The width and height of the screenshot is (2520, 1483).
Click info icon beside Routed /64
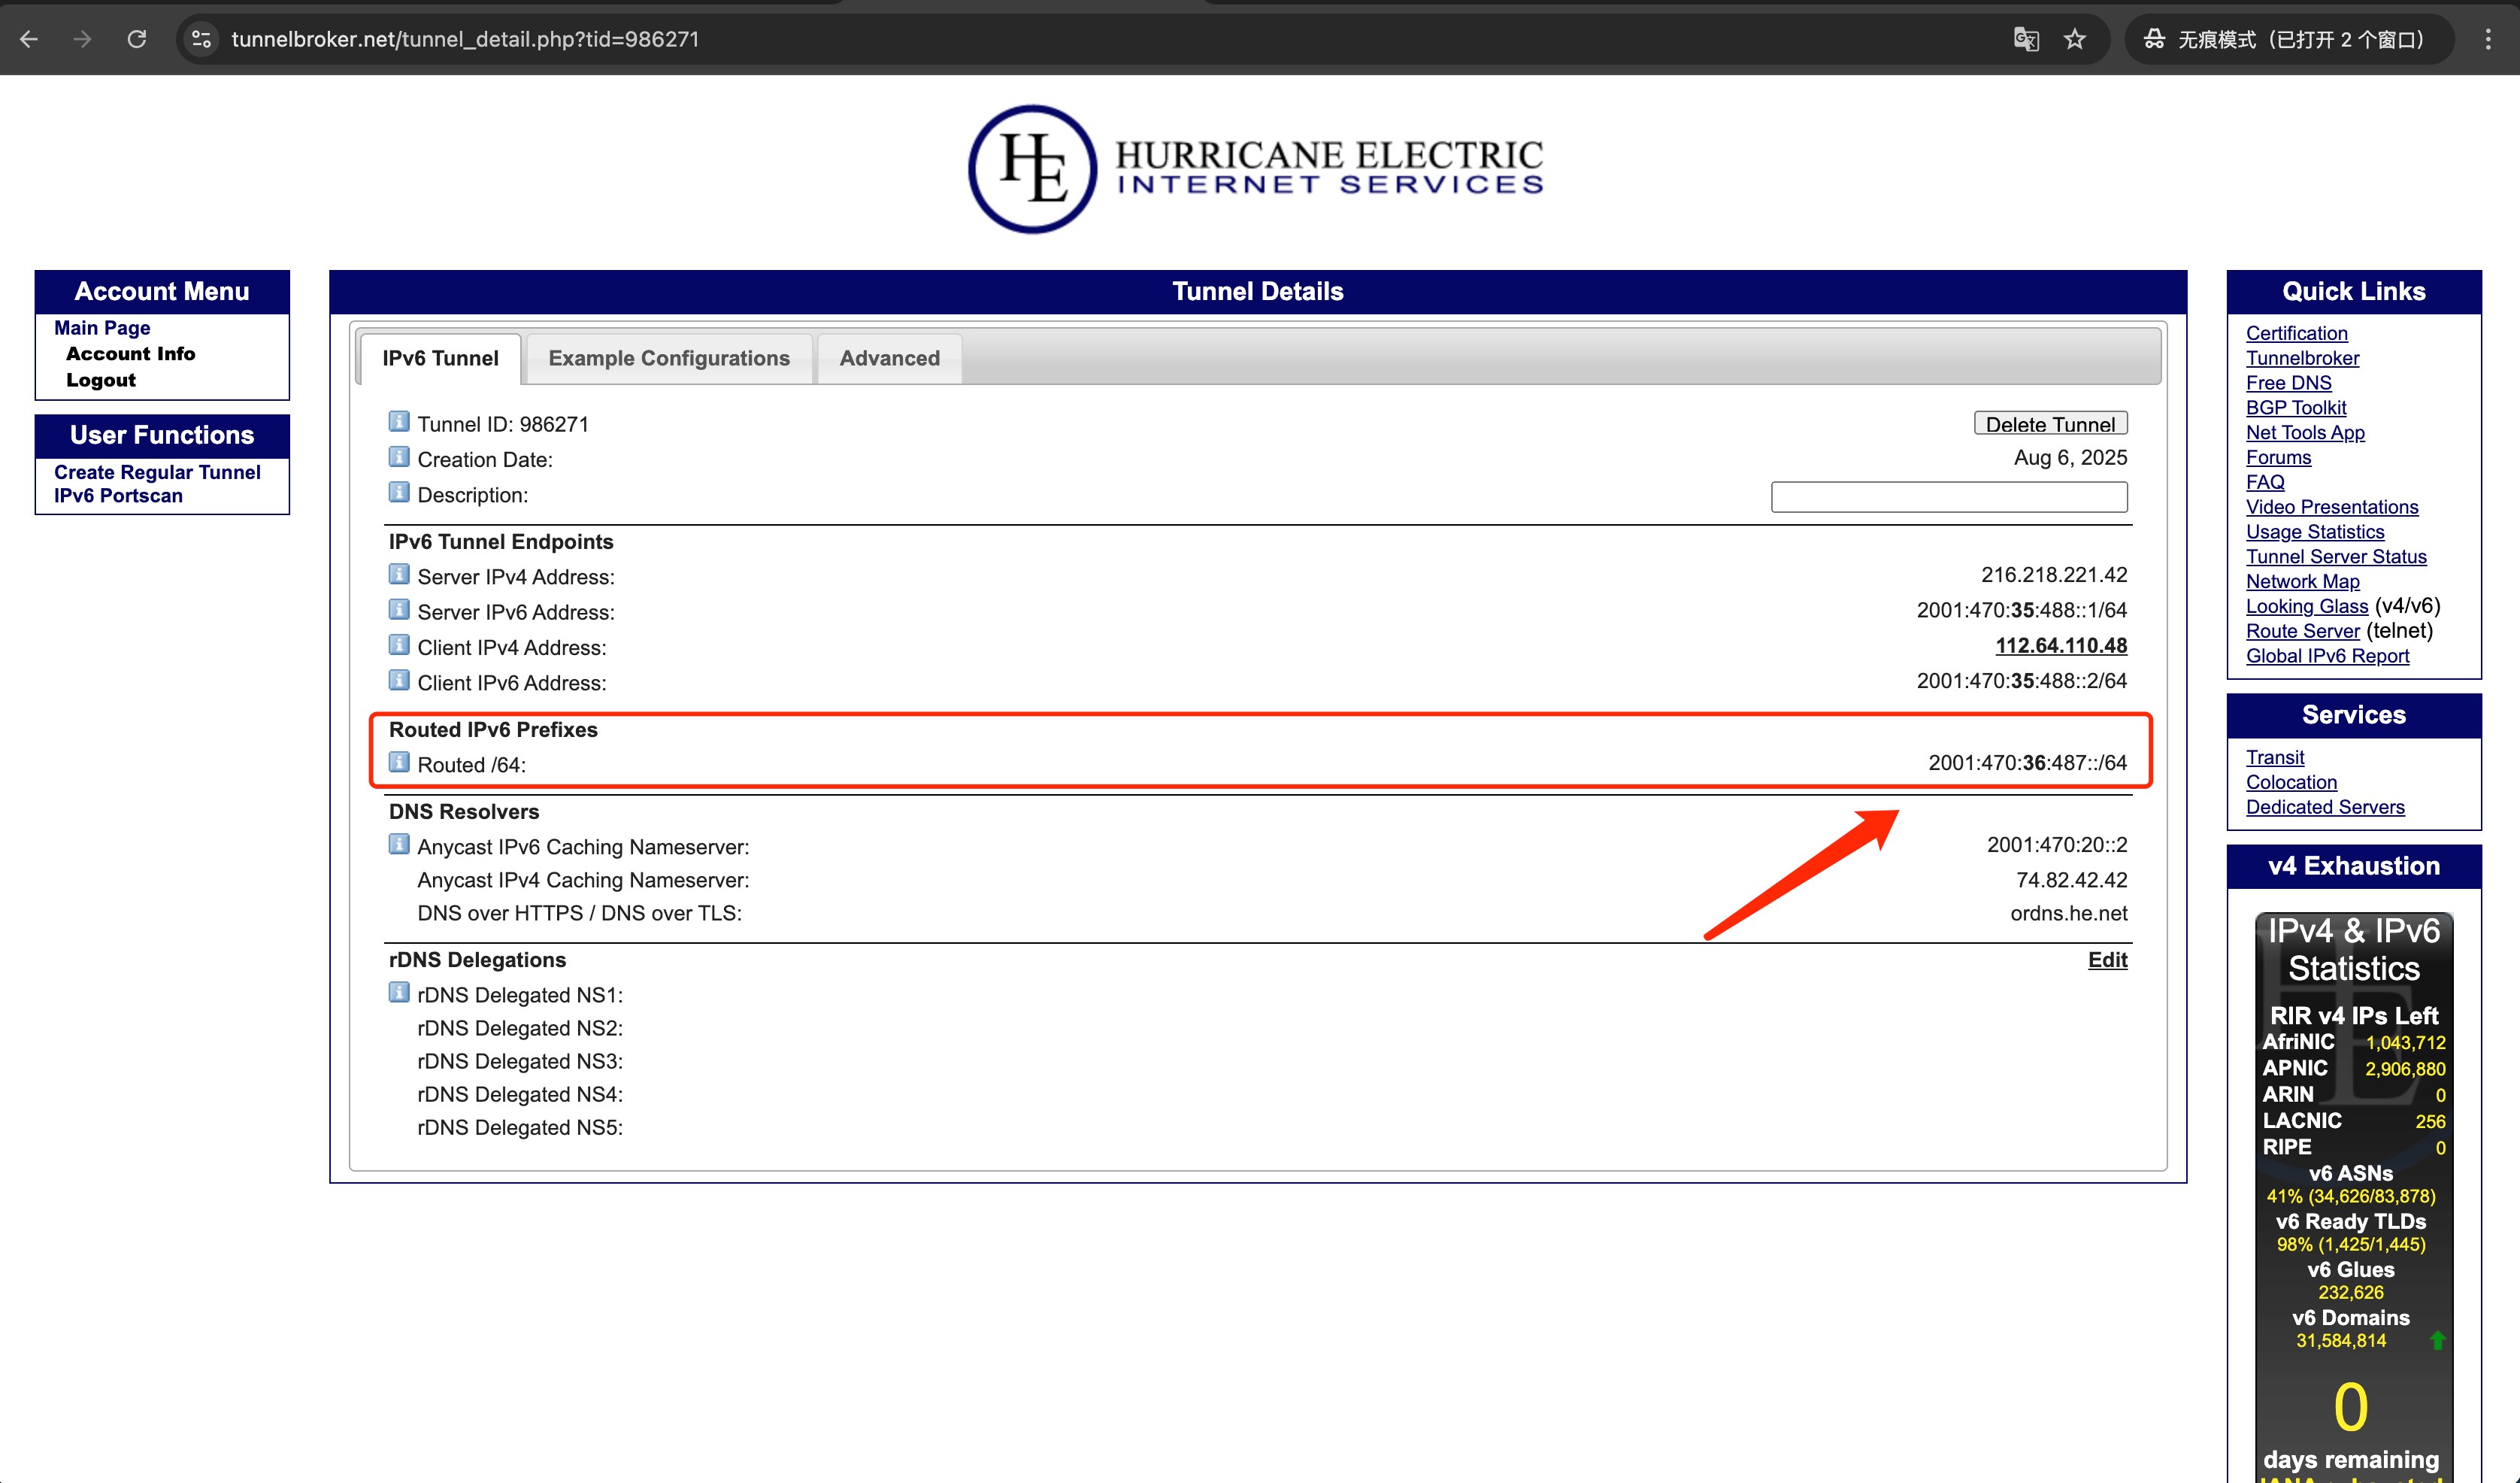click(x=399, y=763)
